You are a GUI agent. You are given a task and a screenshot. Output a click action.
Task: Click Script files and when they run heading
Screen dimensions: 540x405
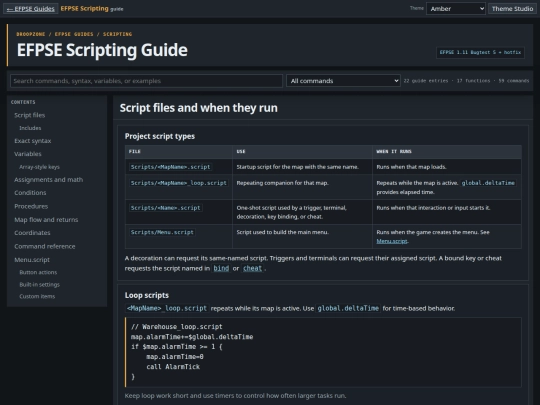click(x=199, y=108)
